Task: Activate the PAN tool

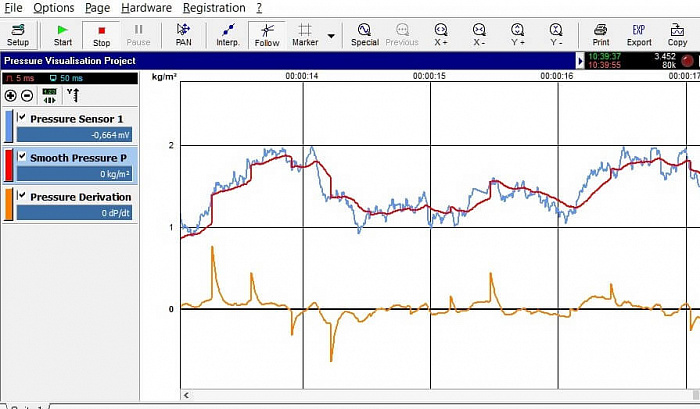Action: click(x=184, y=35)
